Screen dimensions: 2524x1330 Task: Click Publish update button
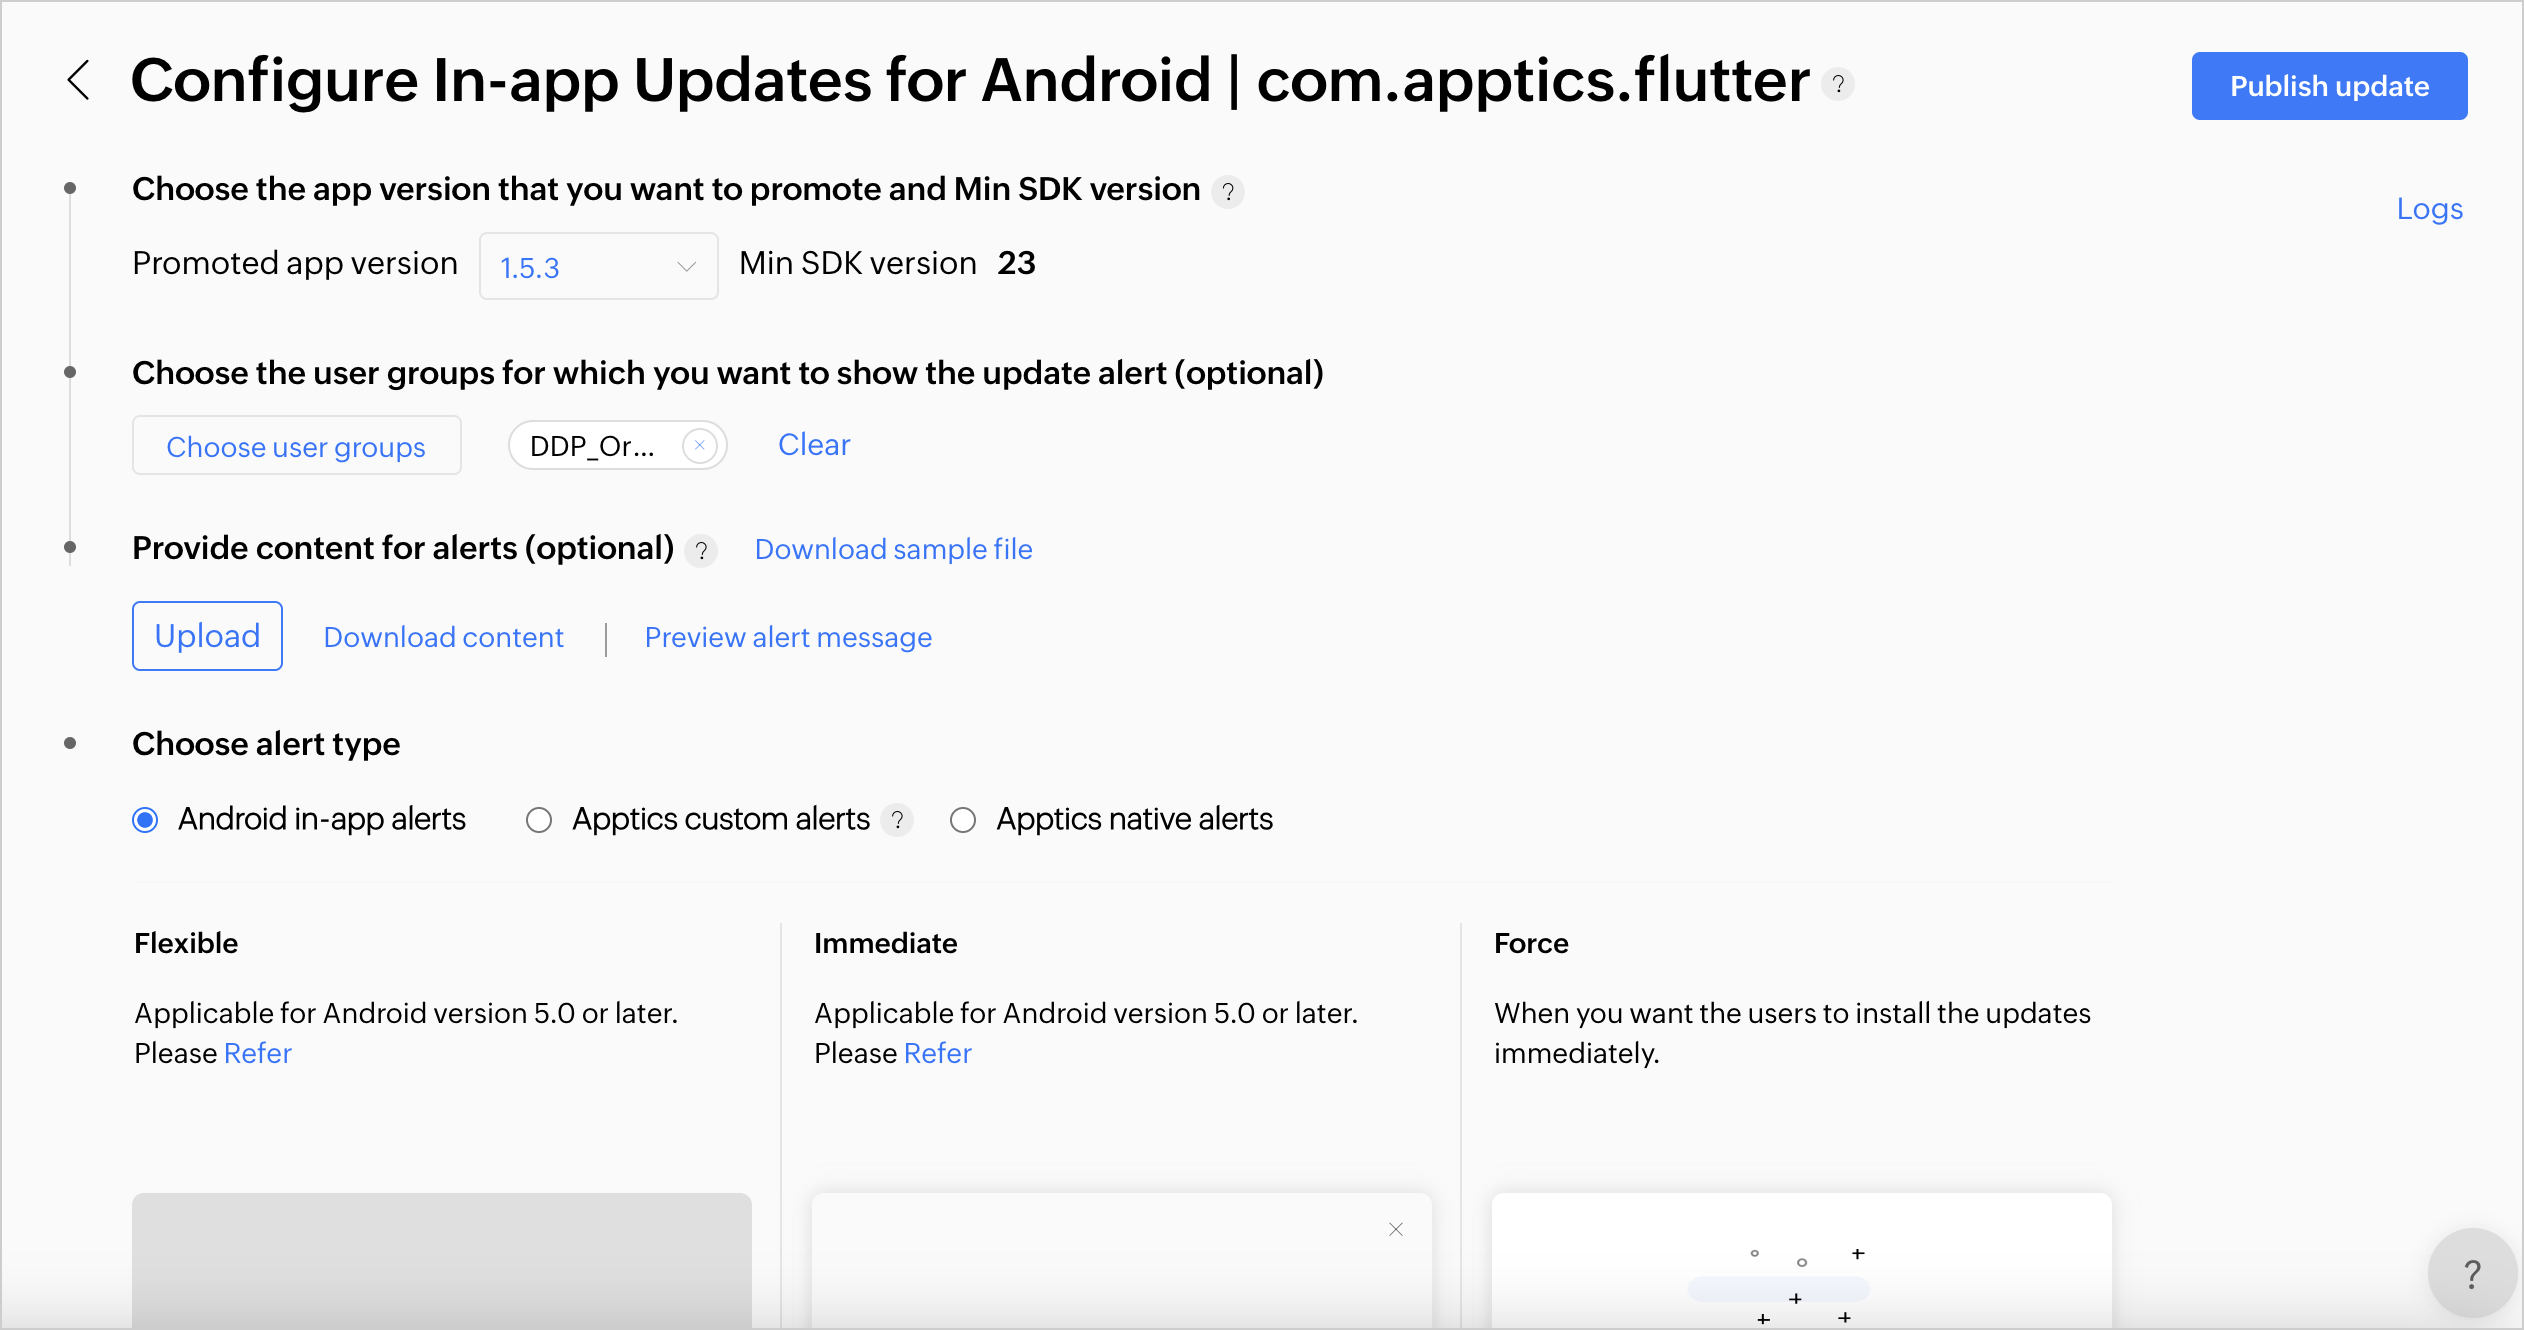pos(2329,87)
